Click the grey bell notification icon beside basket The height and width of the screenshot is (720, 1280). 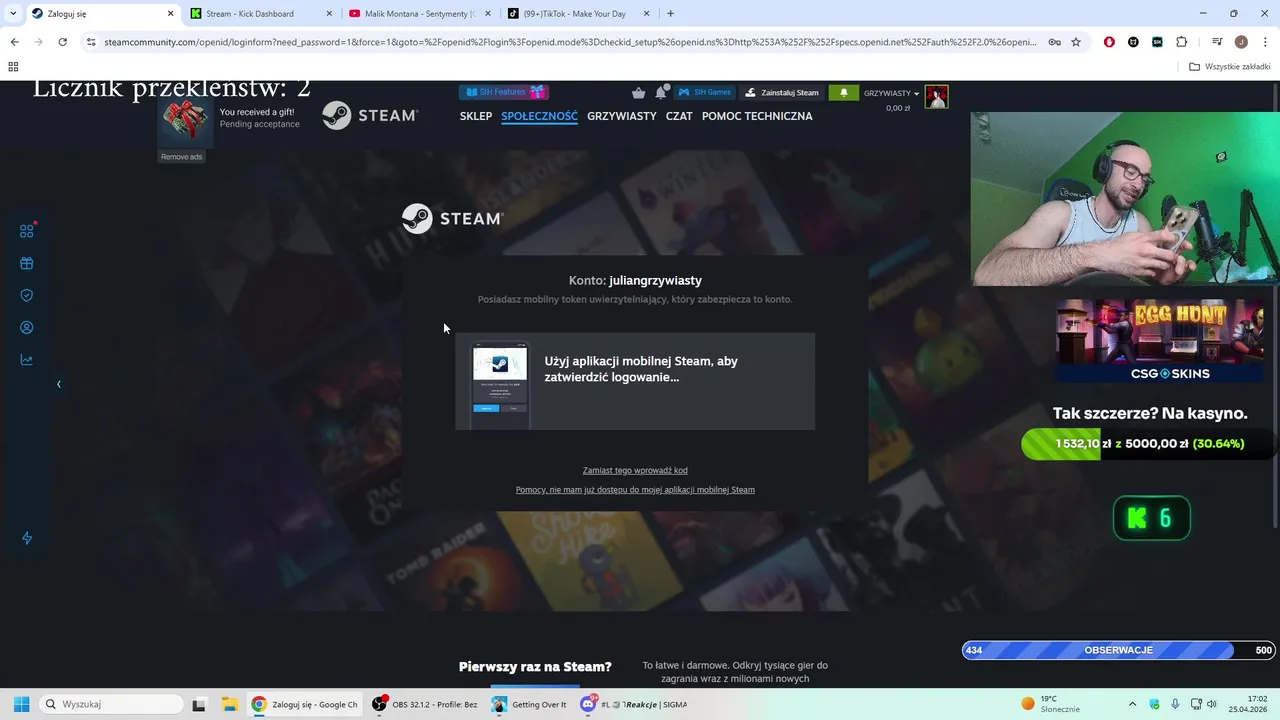[662, 92]
